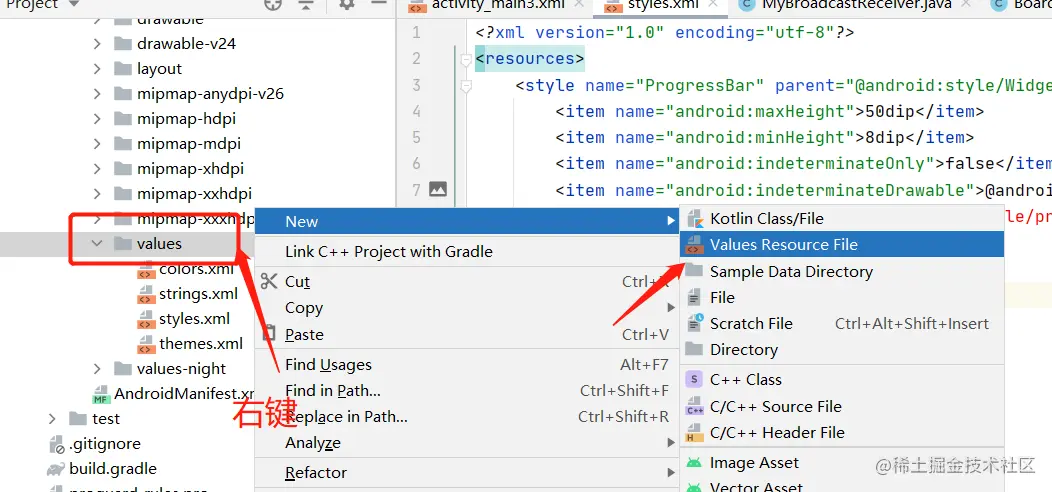Close the styles.xml tab
Screen dimensions: 1052x492
(713, 4)
